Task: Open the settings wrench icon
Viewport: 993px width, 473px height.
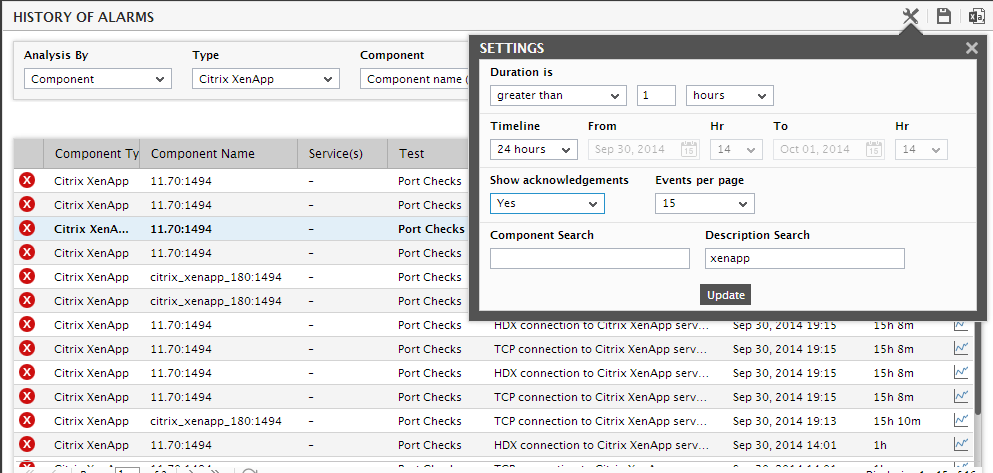Action: pyautogui.click(x=911, y=16)
